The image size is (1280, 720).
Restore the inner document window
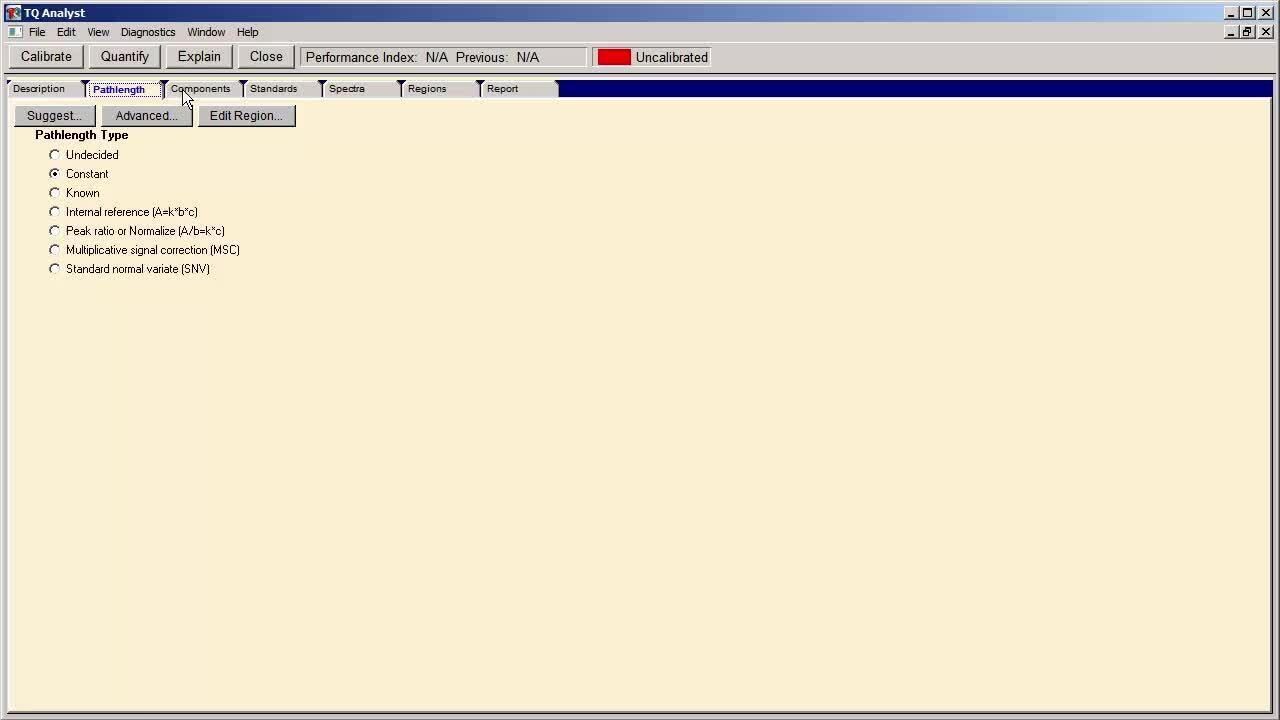1247,32
